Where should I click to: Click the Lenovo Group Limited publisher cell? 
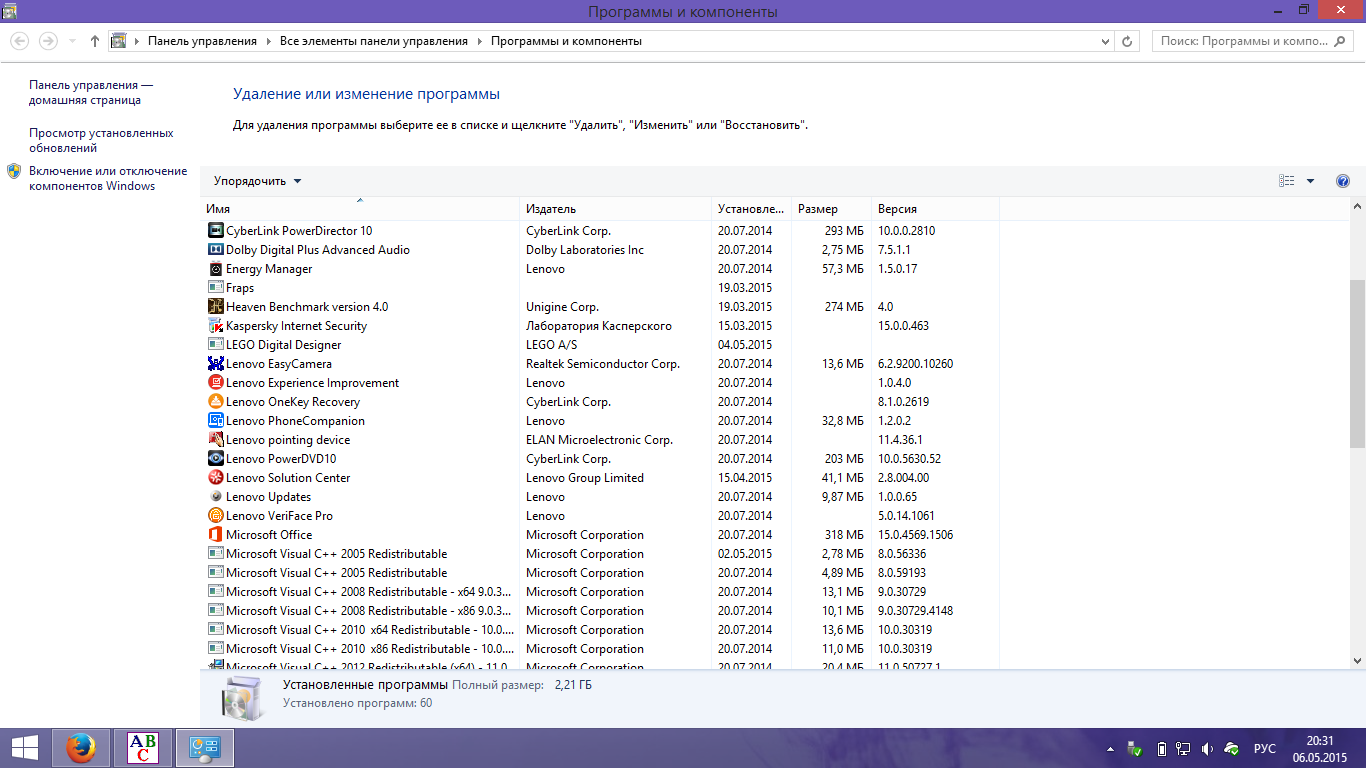[x=585, y=478]
